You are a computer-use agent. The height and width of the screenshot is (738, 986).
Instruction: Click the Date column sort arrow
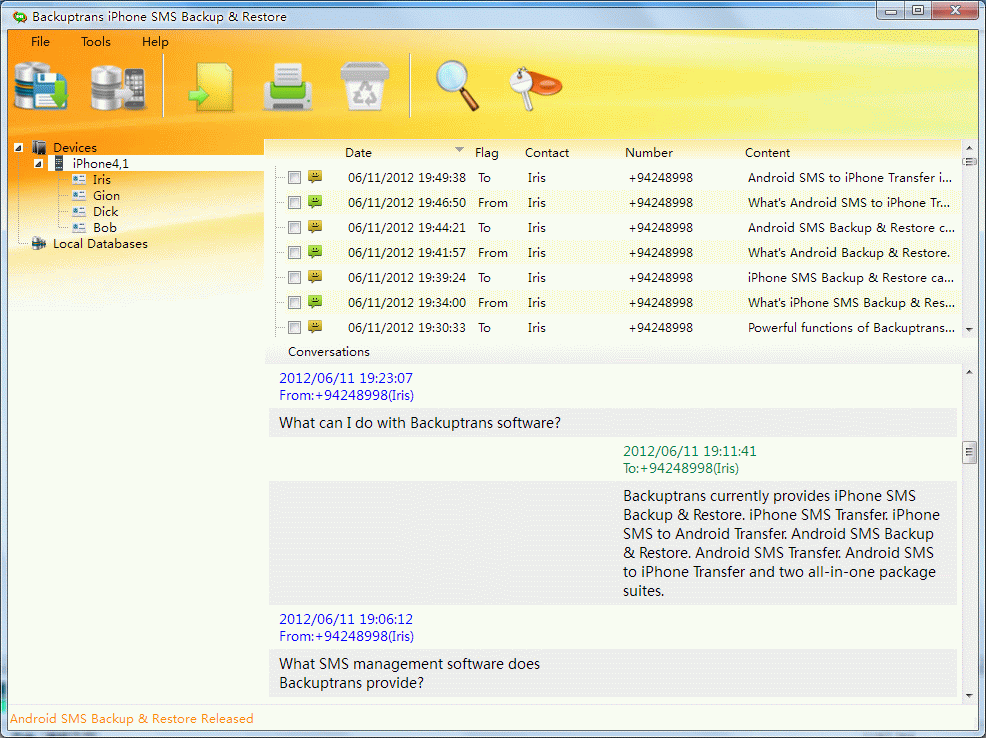click(x=461, y=149)
